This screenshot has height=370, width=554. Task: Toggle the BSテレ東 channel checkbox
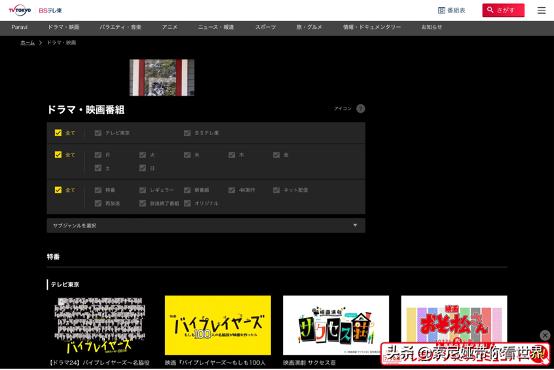187,133
